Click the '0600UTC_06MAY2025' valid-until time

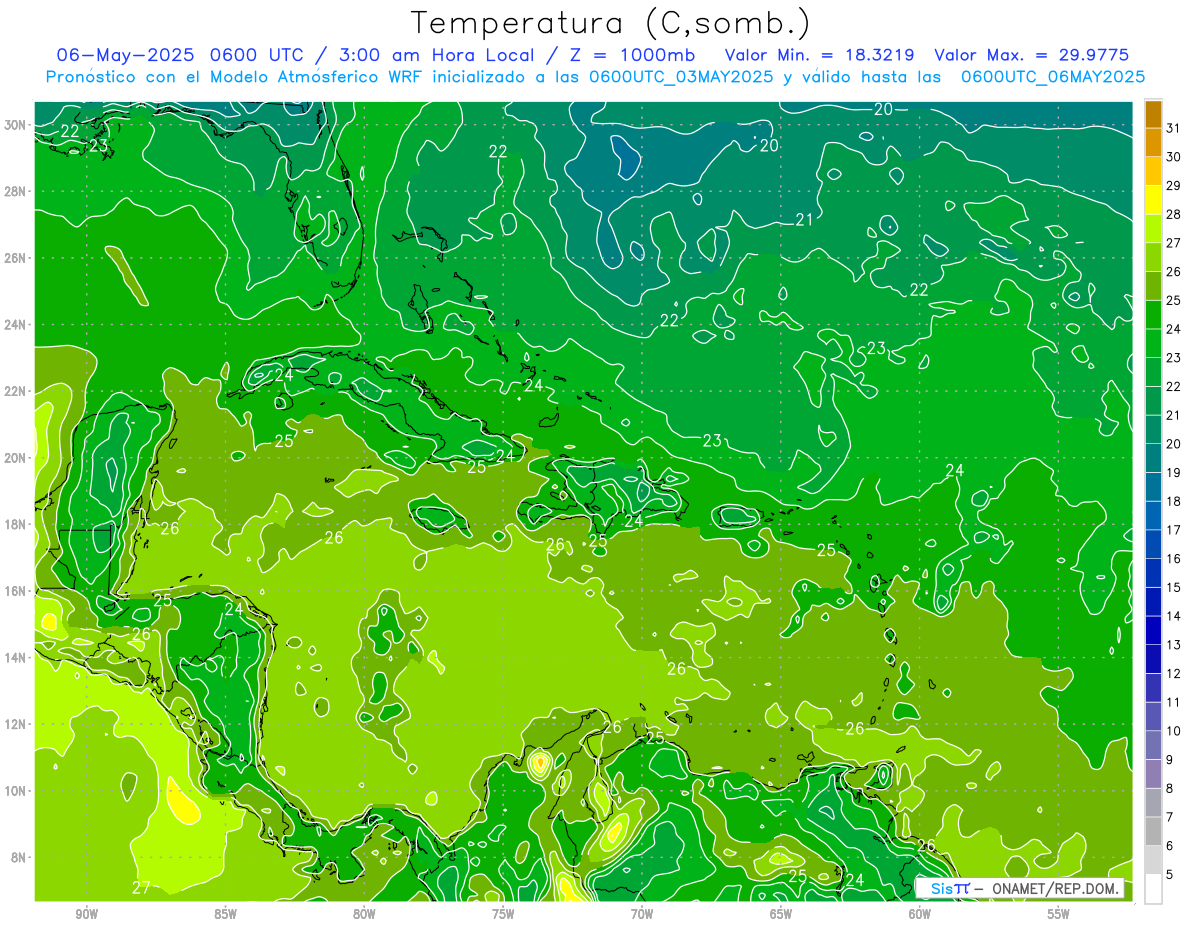click(1053, 76)
